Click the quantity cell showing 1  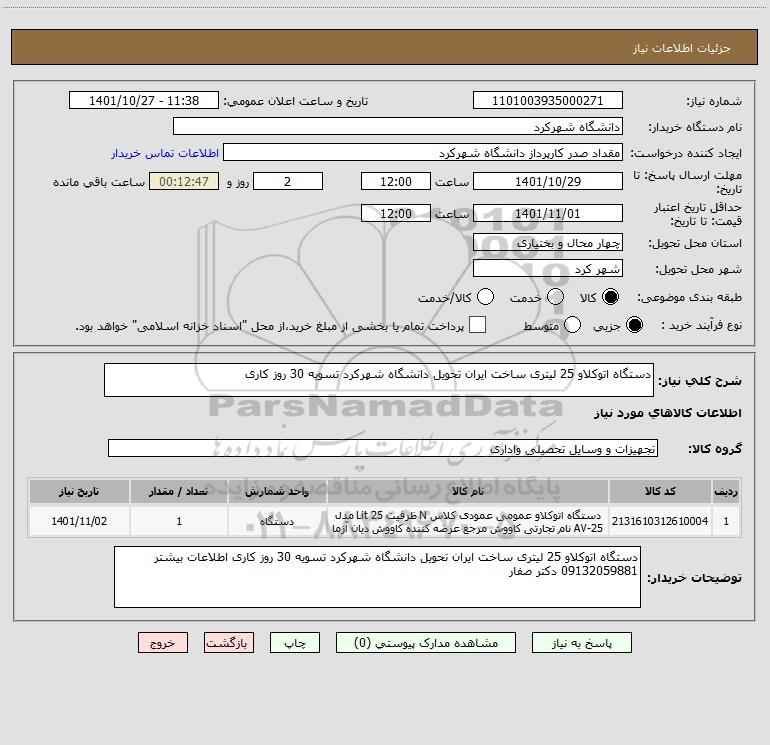coord(179,521)
